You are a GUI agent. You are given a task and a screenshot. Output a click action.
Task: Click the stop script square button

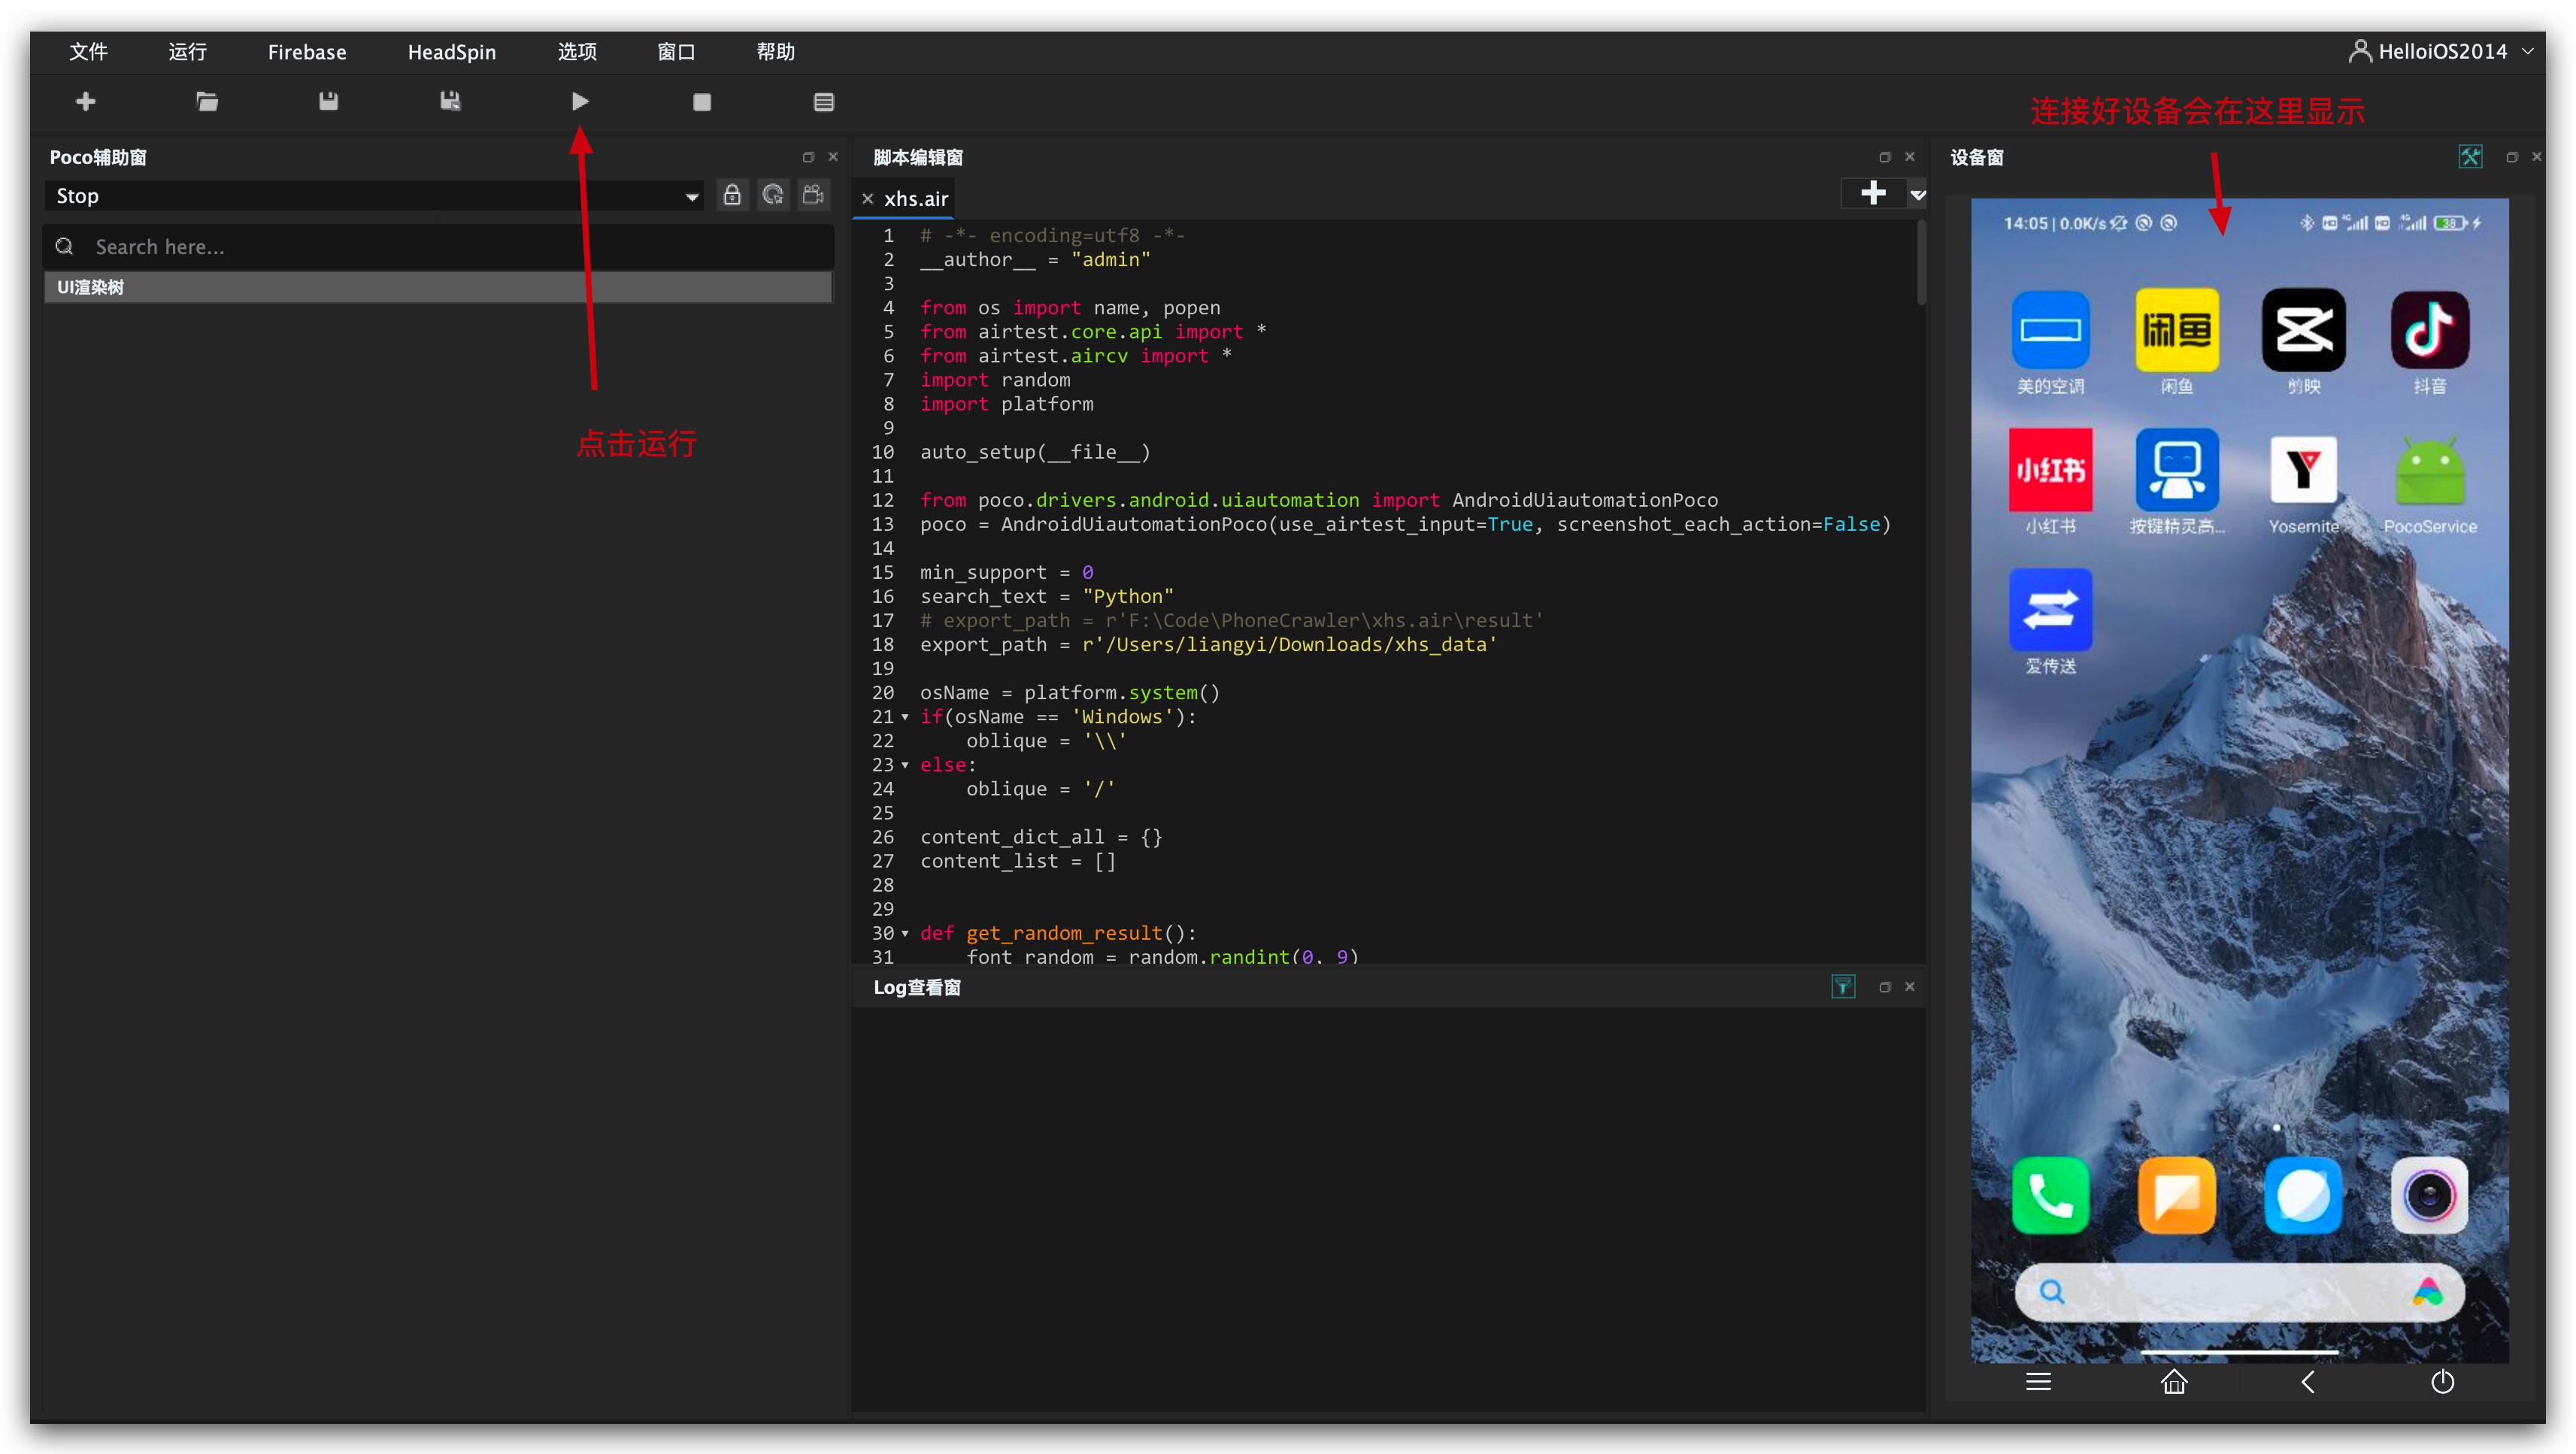pyautogui.click(x=702, y=102)
